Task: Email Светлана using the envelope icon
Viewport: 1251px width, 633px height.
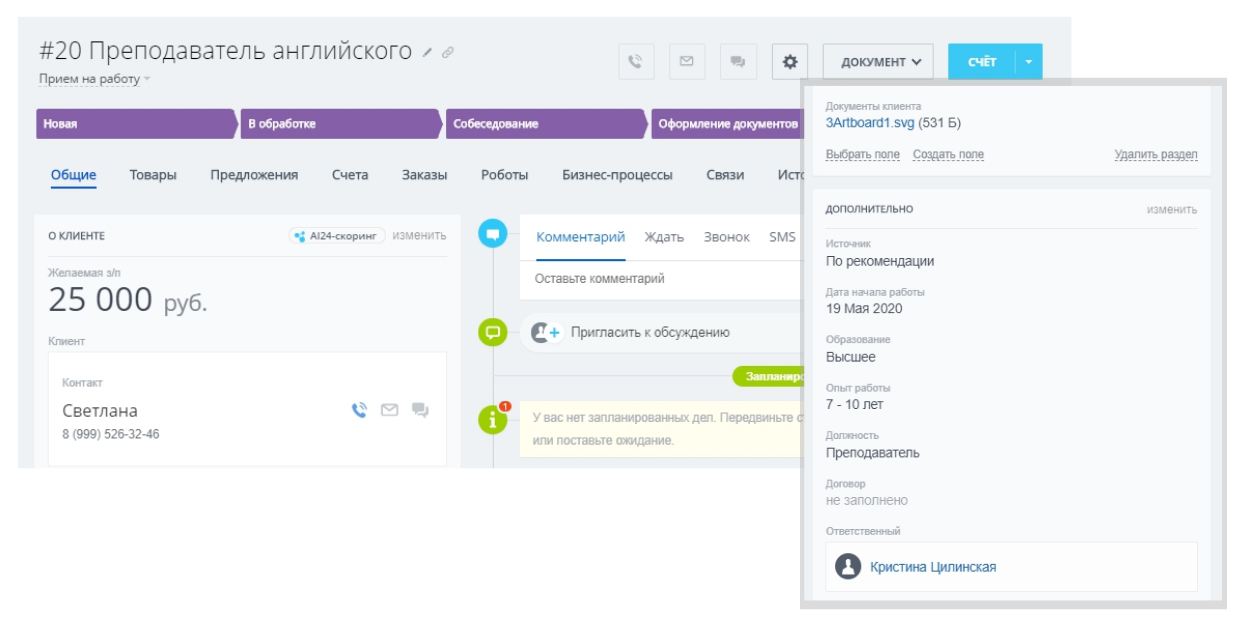Action: click(390, 410)
